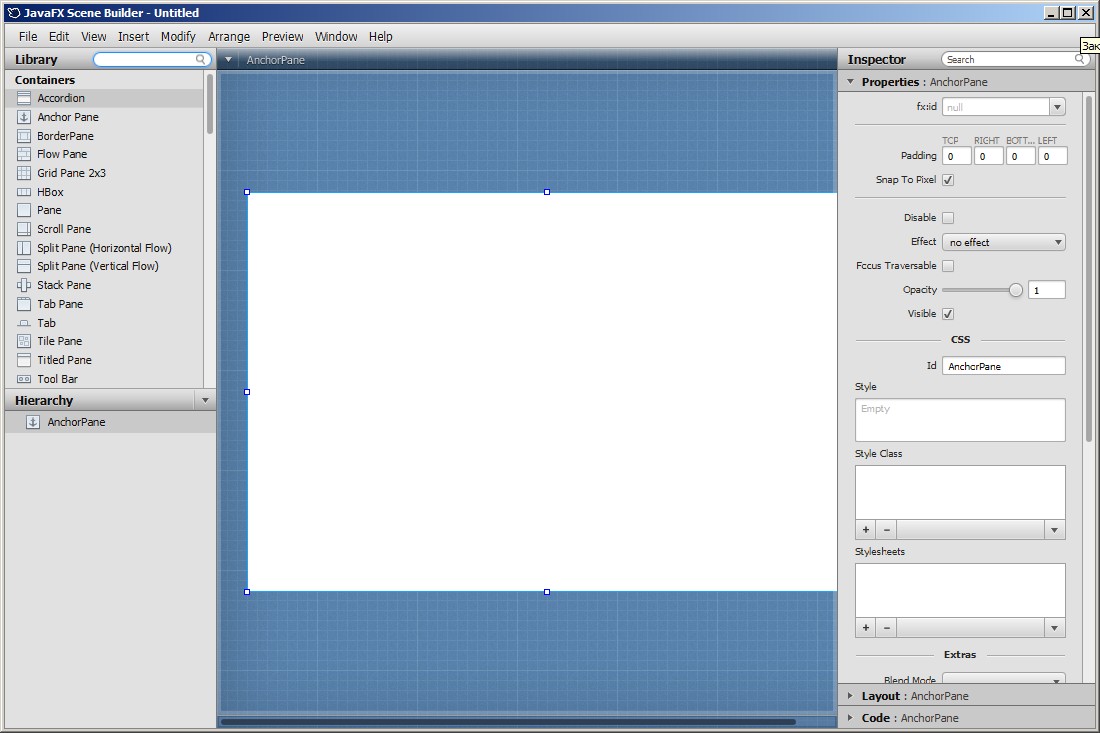Toggle the Snap To Pixel checkbox
The image size is (1100, 733).
tap(948, 180)
